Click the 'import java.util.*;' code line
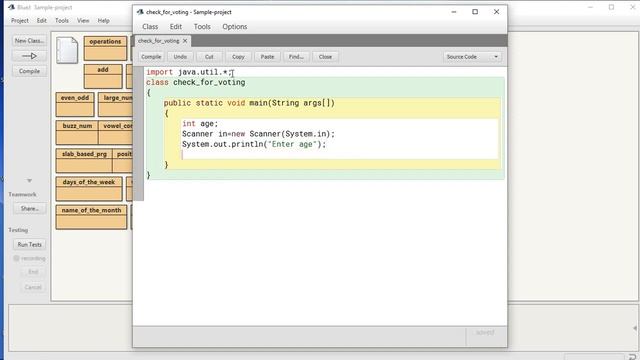This screenshot has width=640, height=360. click(189, 72)
